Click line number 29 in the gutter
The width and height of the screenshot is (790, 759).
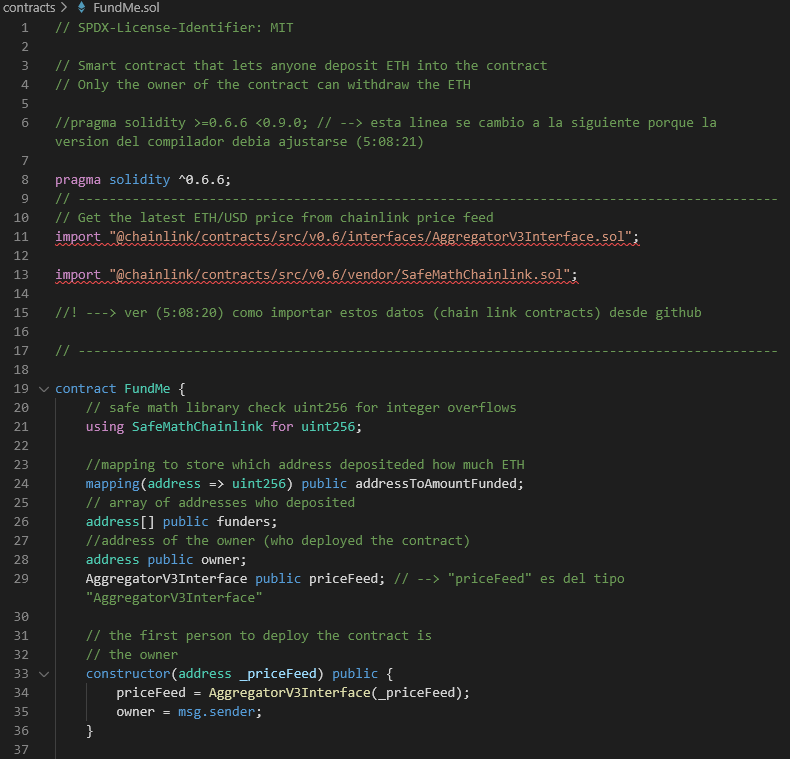[21, 579]
